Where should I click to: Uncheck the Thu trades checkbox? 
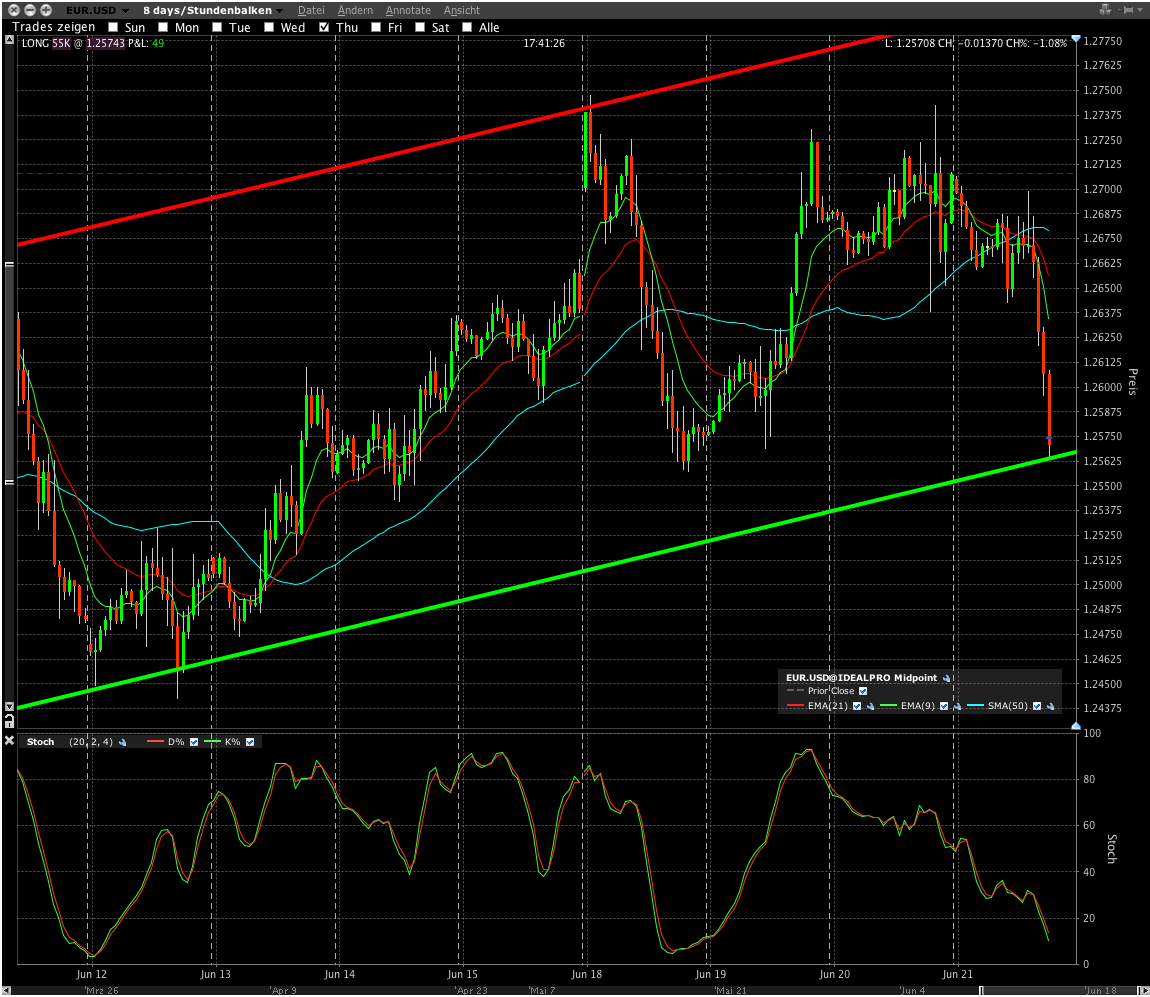[324, 27]
